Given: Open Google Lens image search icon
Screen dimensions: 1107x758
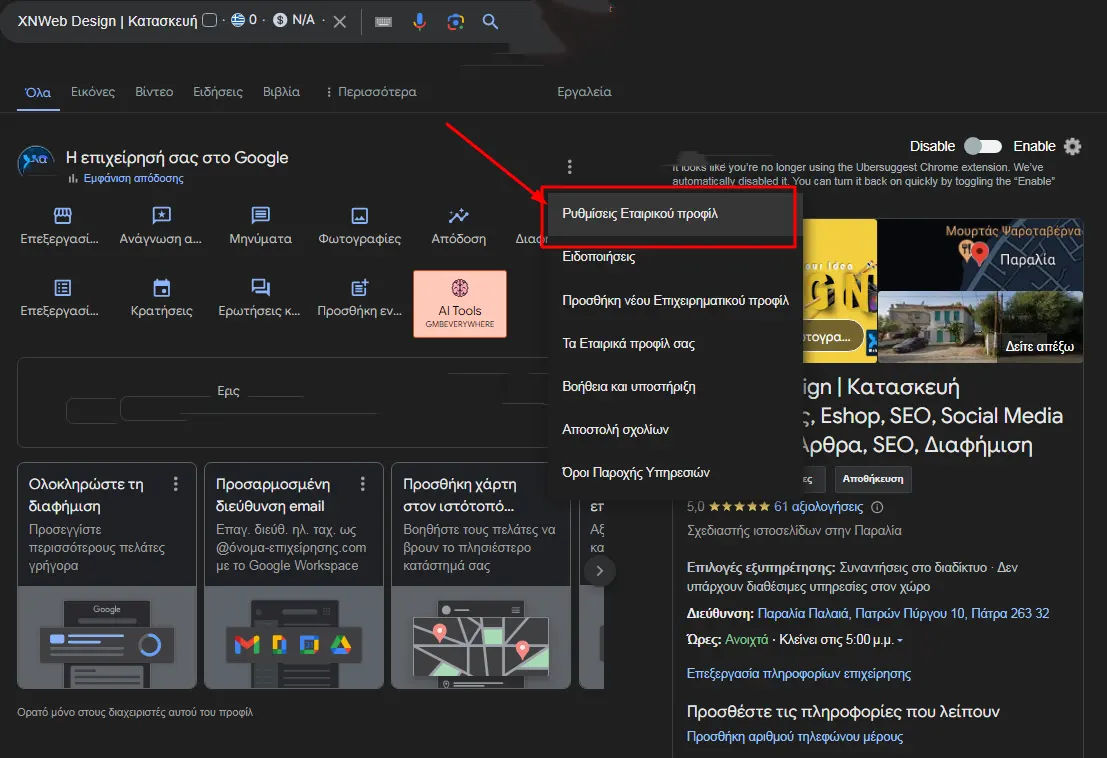Looking at the screenshot, I should click(x=455, y=22).
